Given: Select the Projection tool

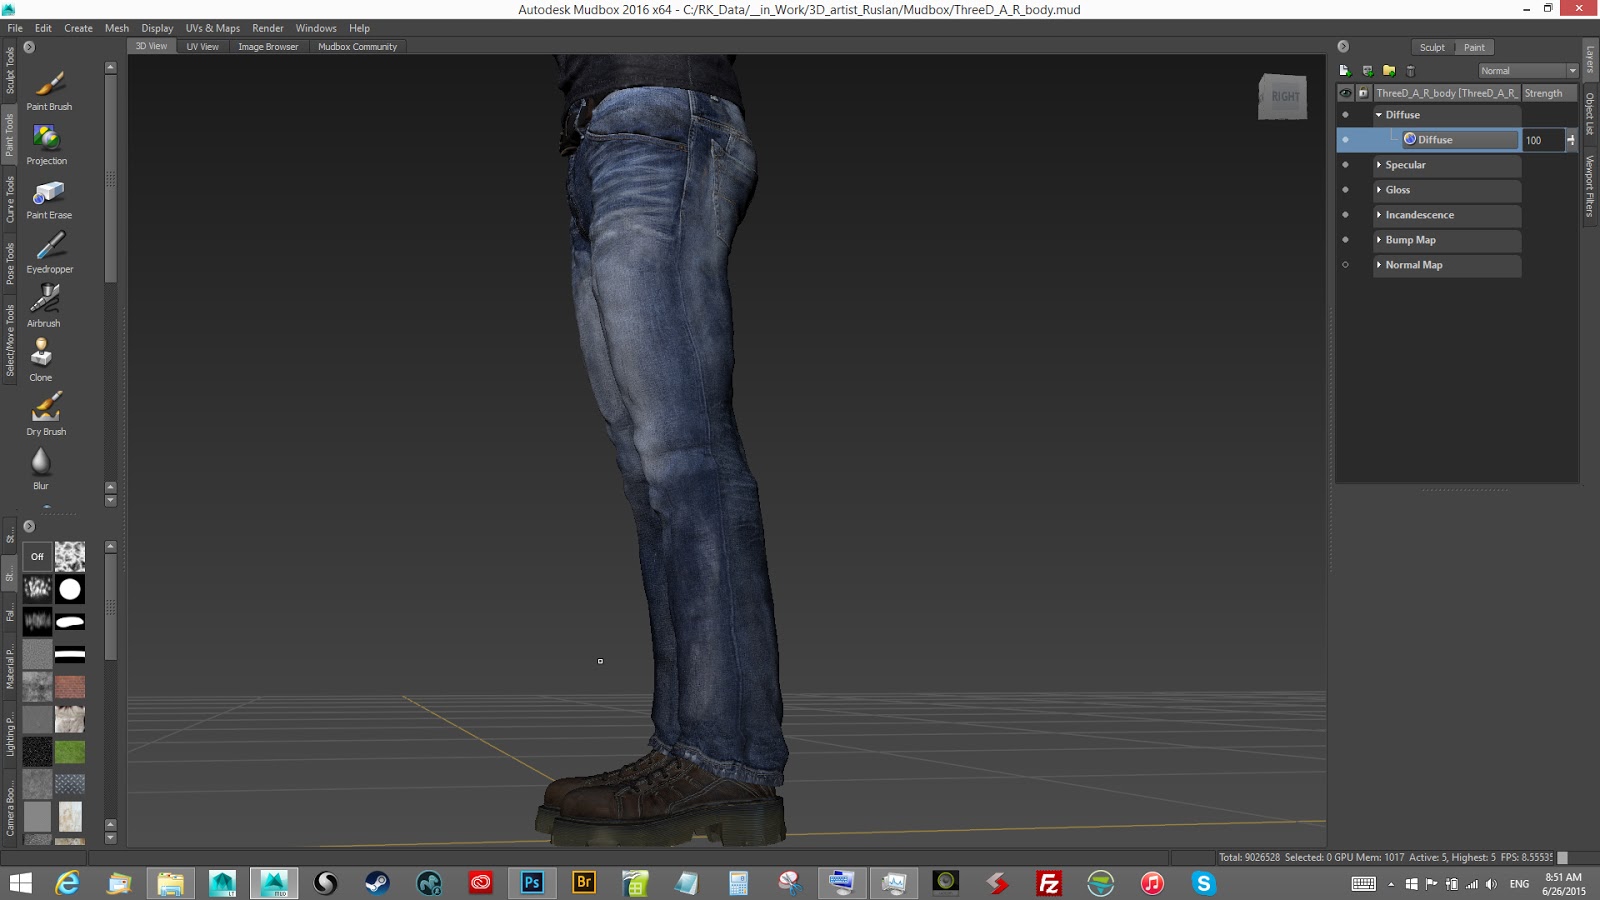Looking at the screenshot, I should tap(47, 145).
